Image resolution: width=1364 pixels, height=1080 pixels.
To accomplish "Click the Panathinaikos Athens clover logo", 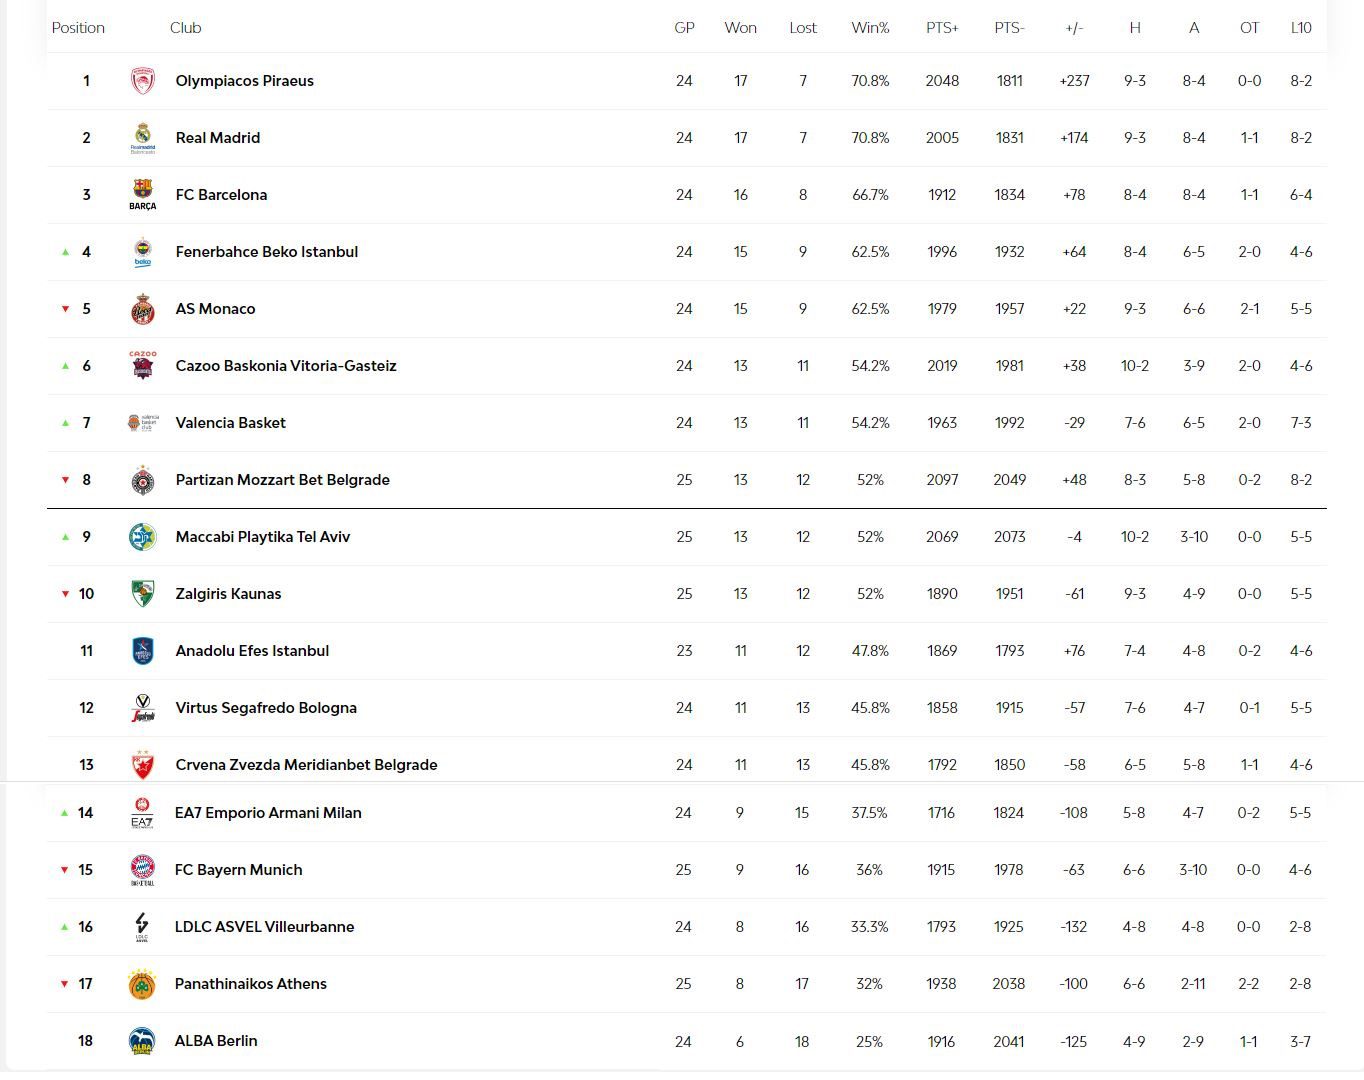I will pyautogui.click(x=142, y=984).
